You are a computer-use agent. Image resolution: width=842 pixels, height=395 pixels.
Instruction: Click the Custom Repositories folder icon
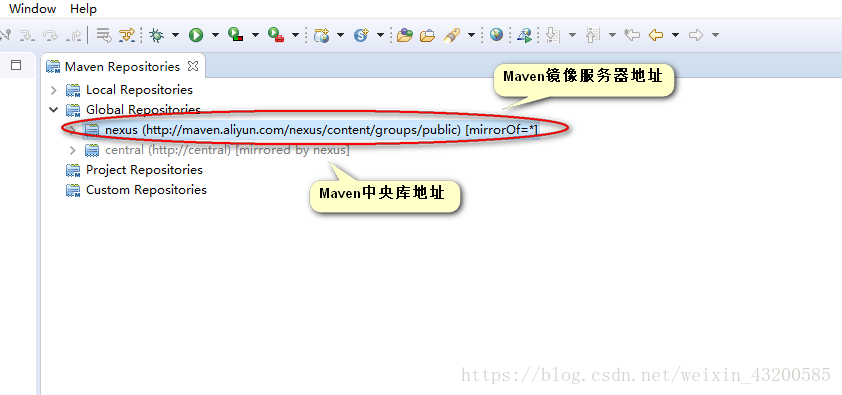click(x=73, y=190)
